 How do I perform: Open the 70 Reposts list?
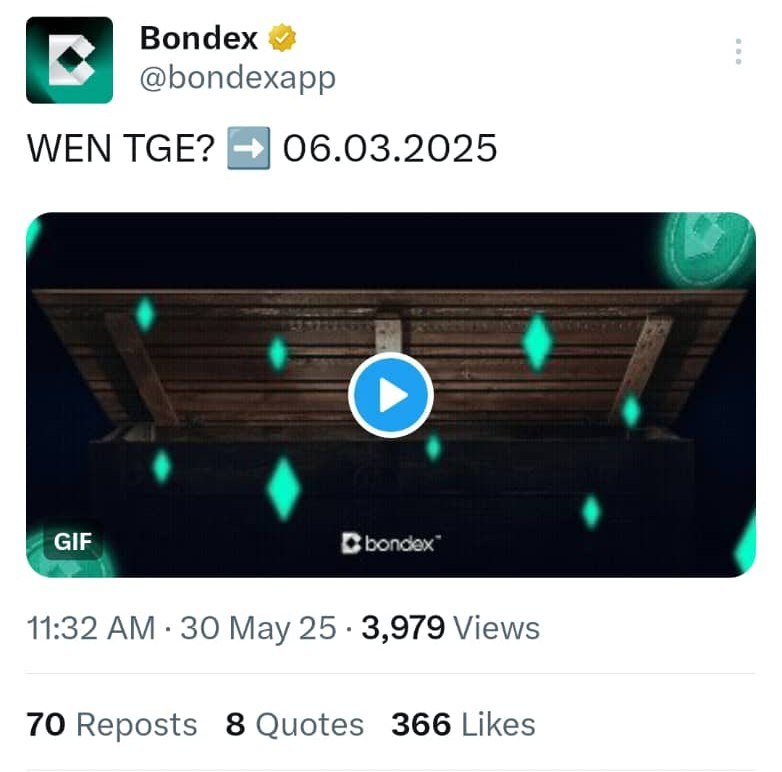pyautogui.click(x=112, y=724)
